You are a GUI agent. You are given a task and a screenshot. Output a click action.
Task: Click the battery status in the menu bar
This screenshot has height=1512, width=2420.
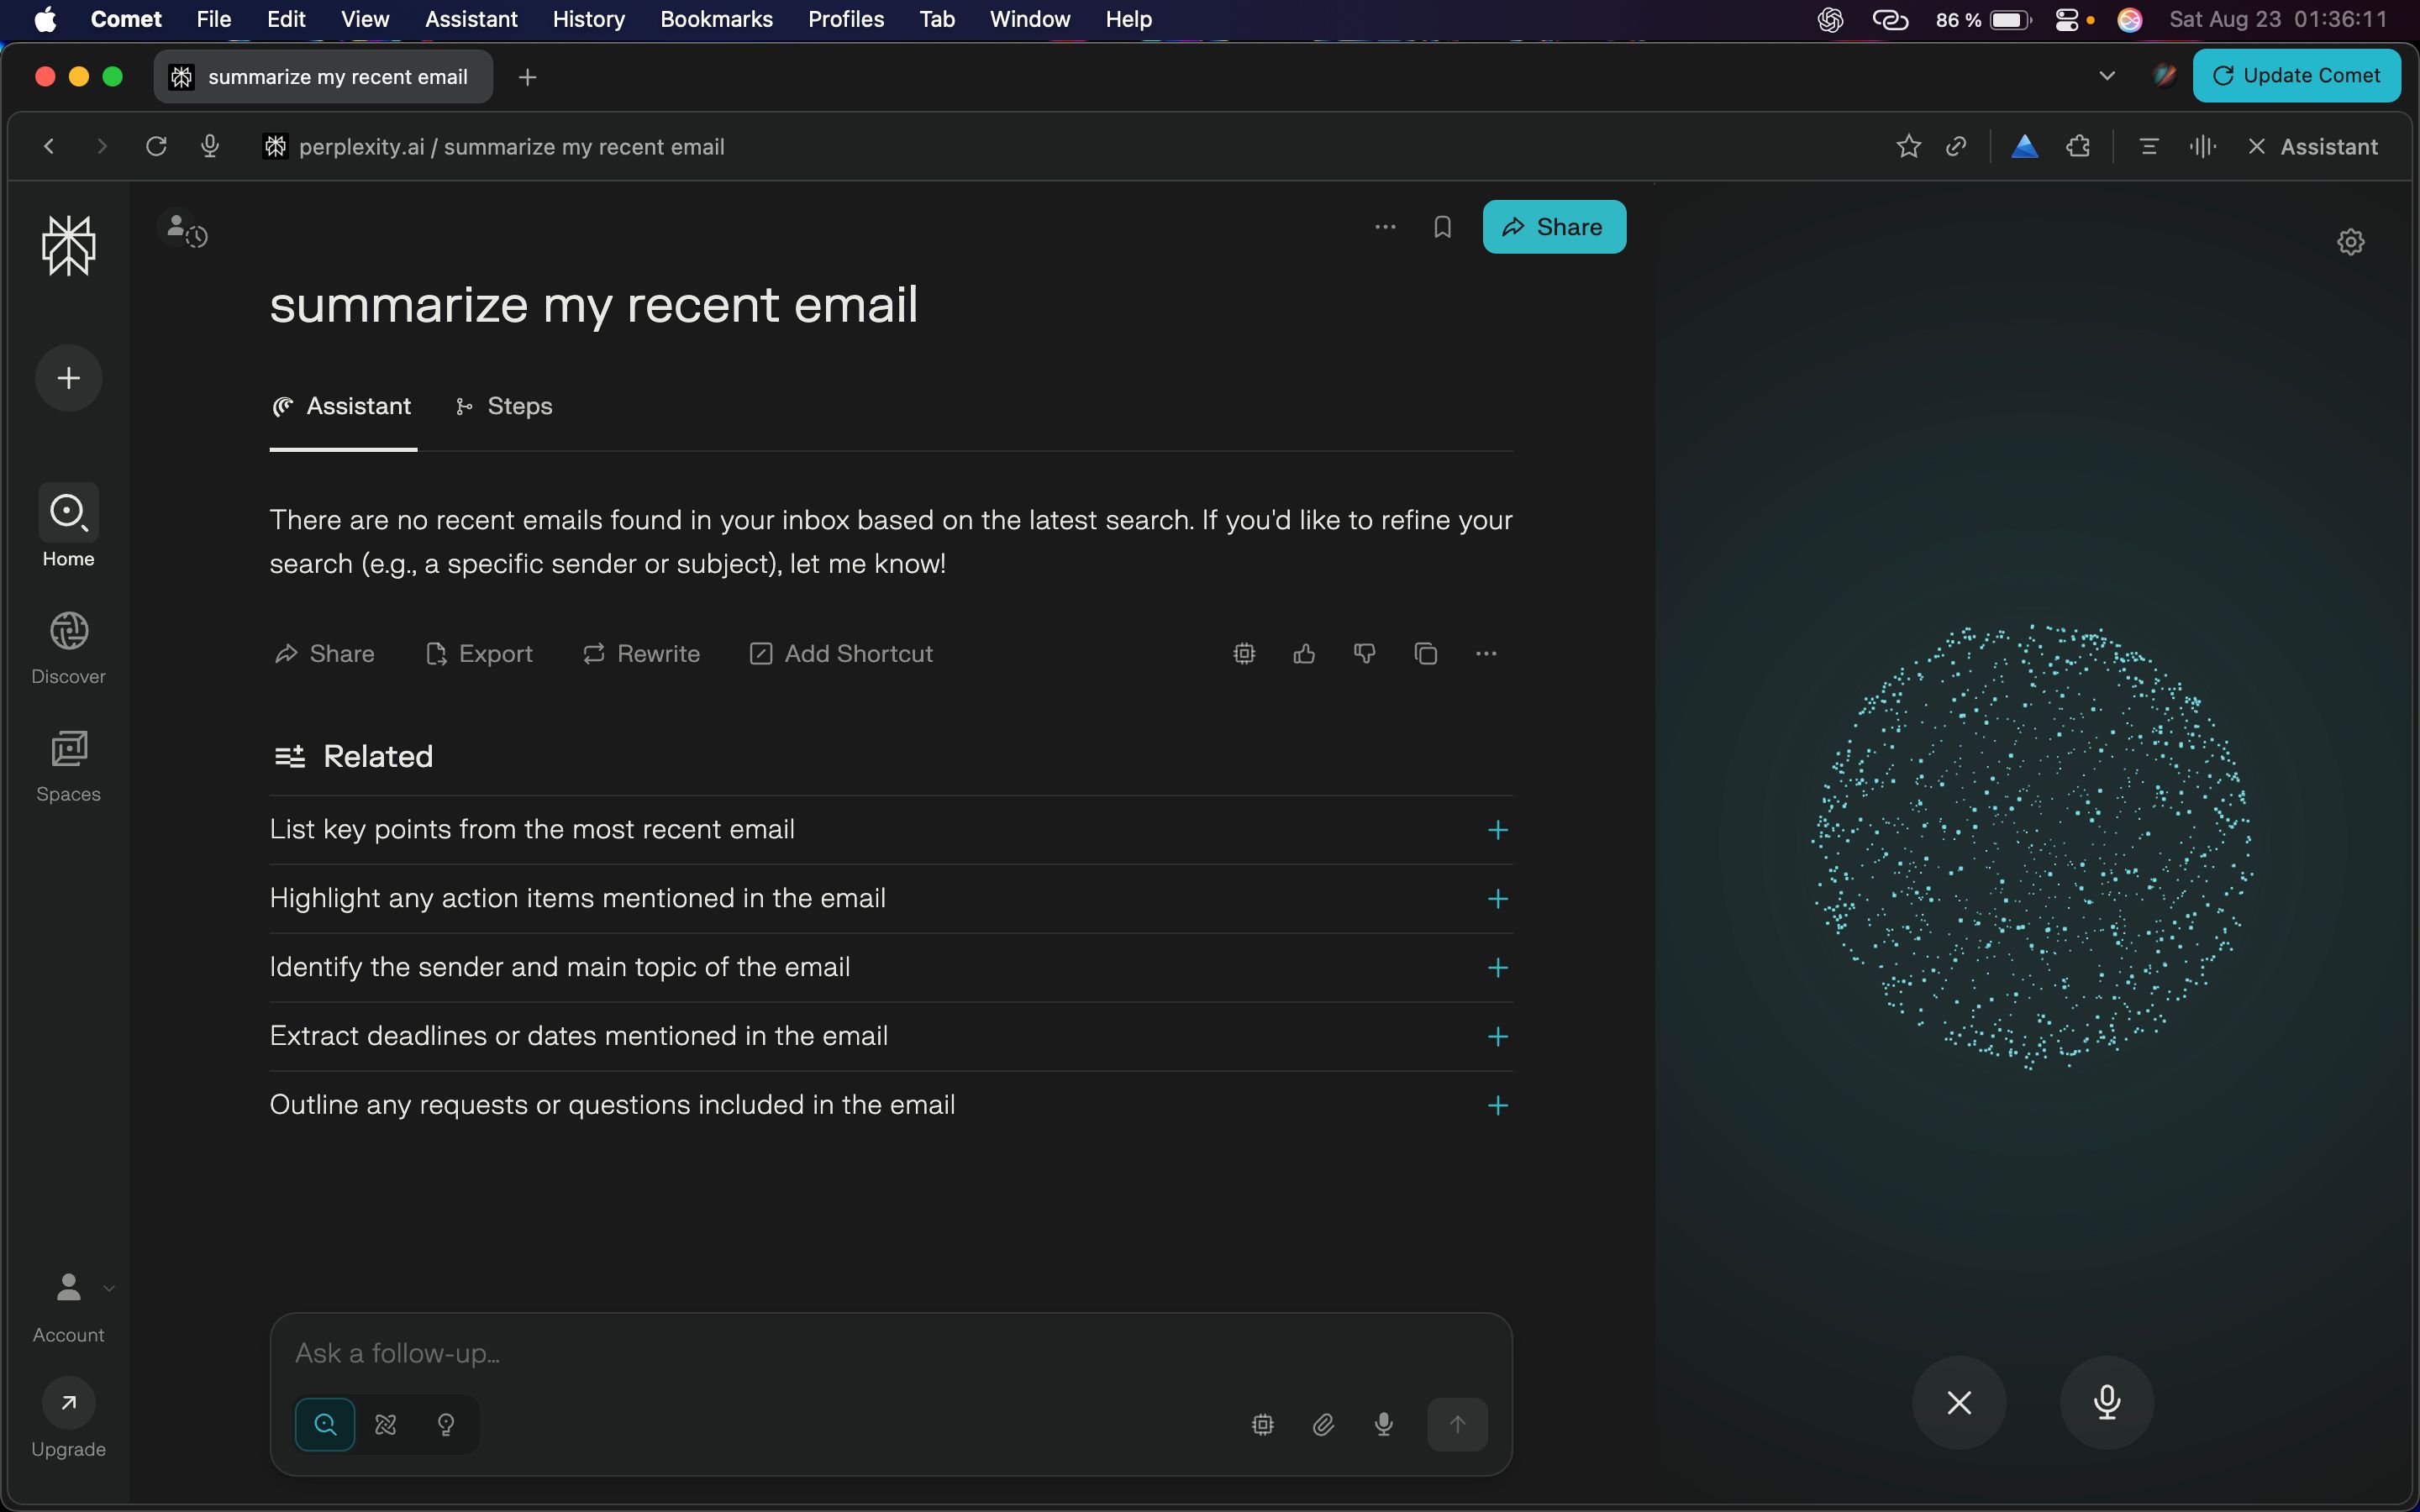(1984, 19)
